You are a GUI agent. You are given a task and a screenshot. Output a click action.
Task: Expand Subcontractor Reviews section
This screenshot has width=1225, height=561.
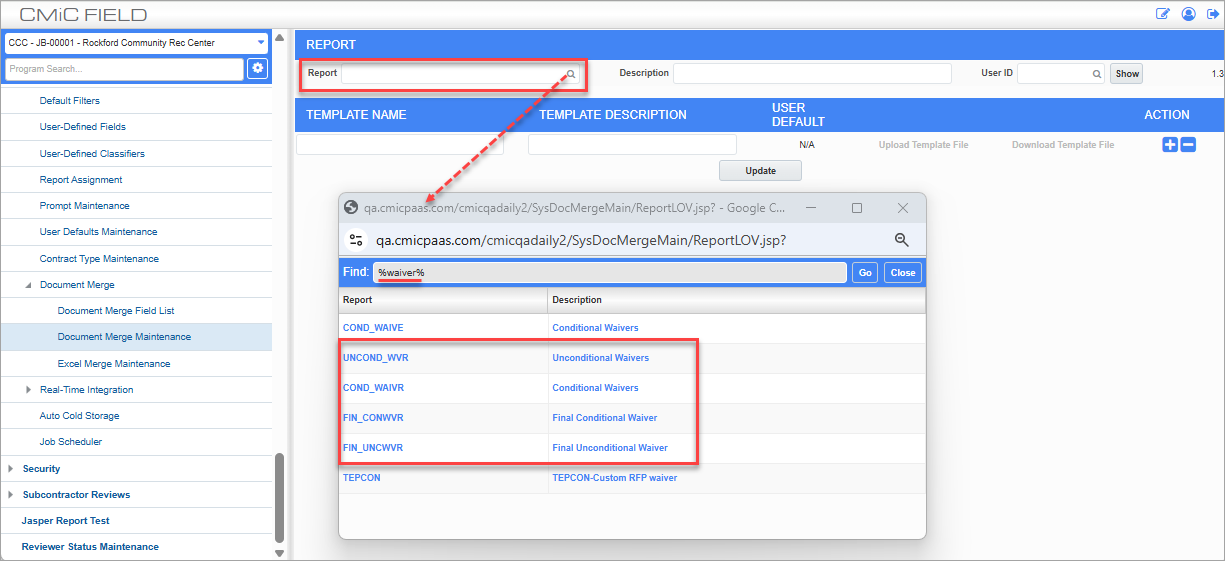point(10,494)
